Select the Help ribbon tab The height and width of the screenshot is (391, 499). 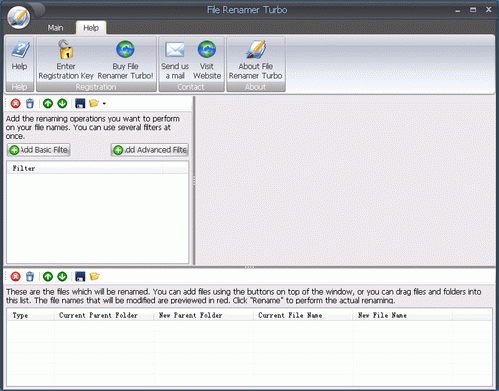click(x=91, y=28)
